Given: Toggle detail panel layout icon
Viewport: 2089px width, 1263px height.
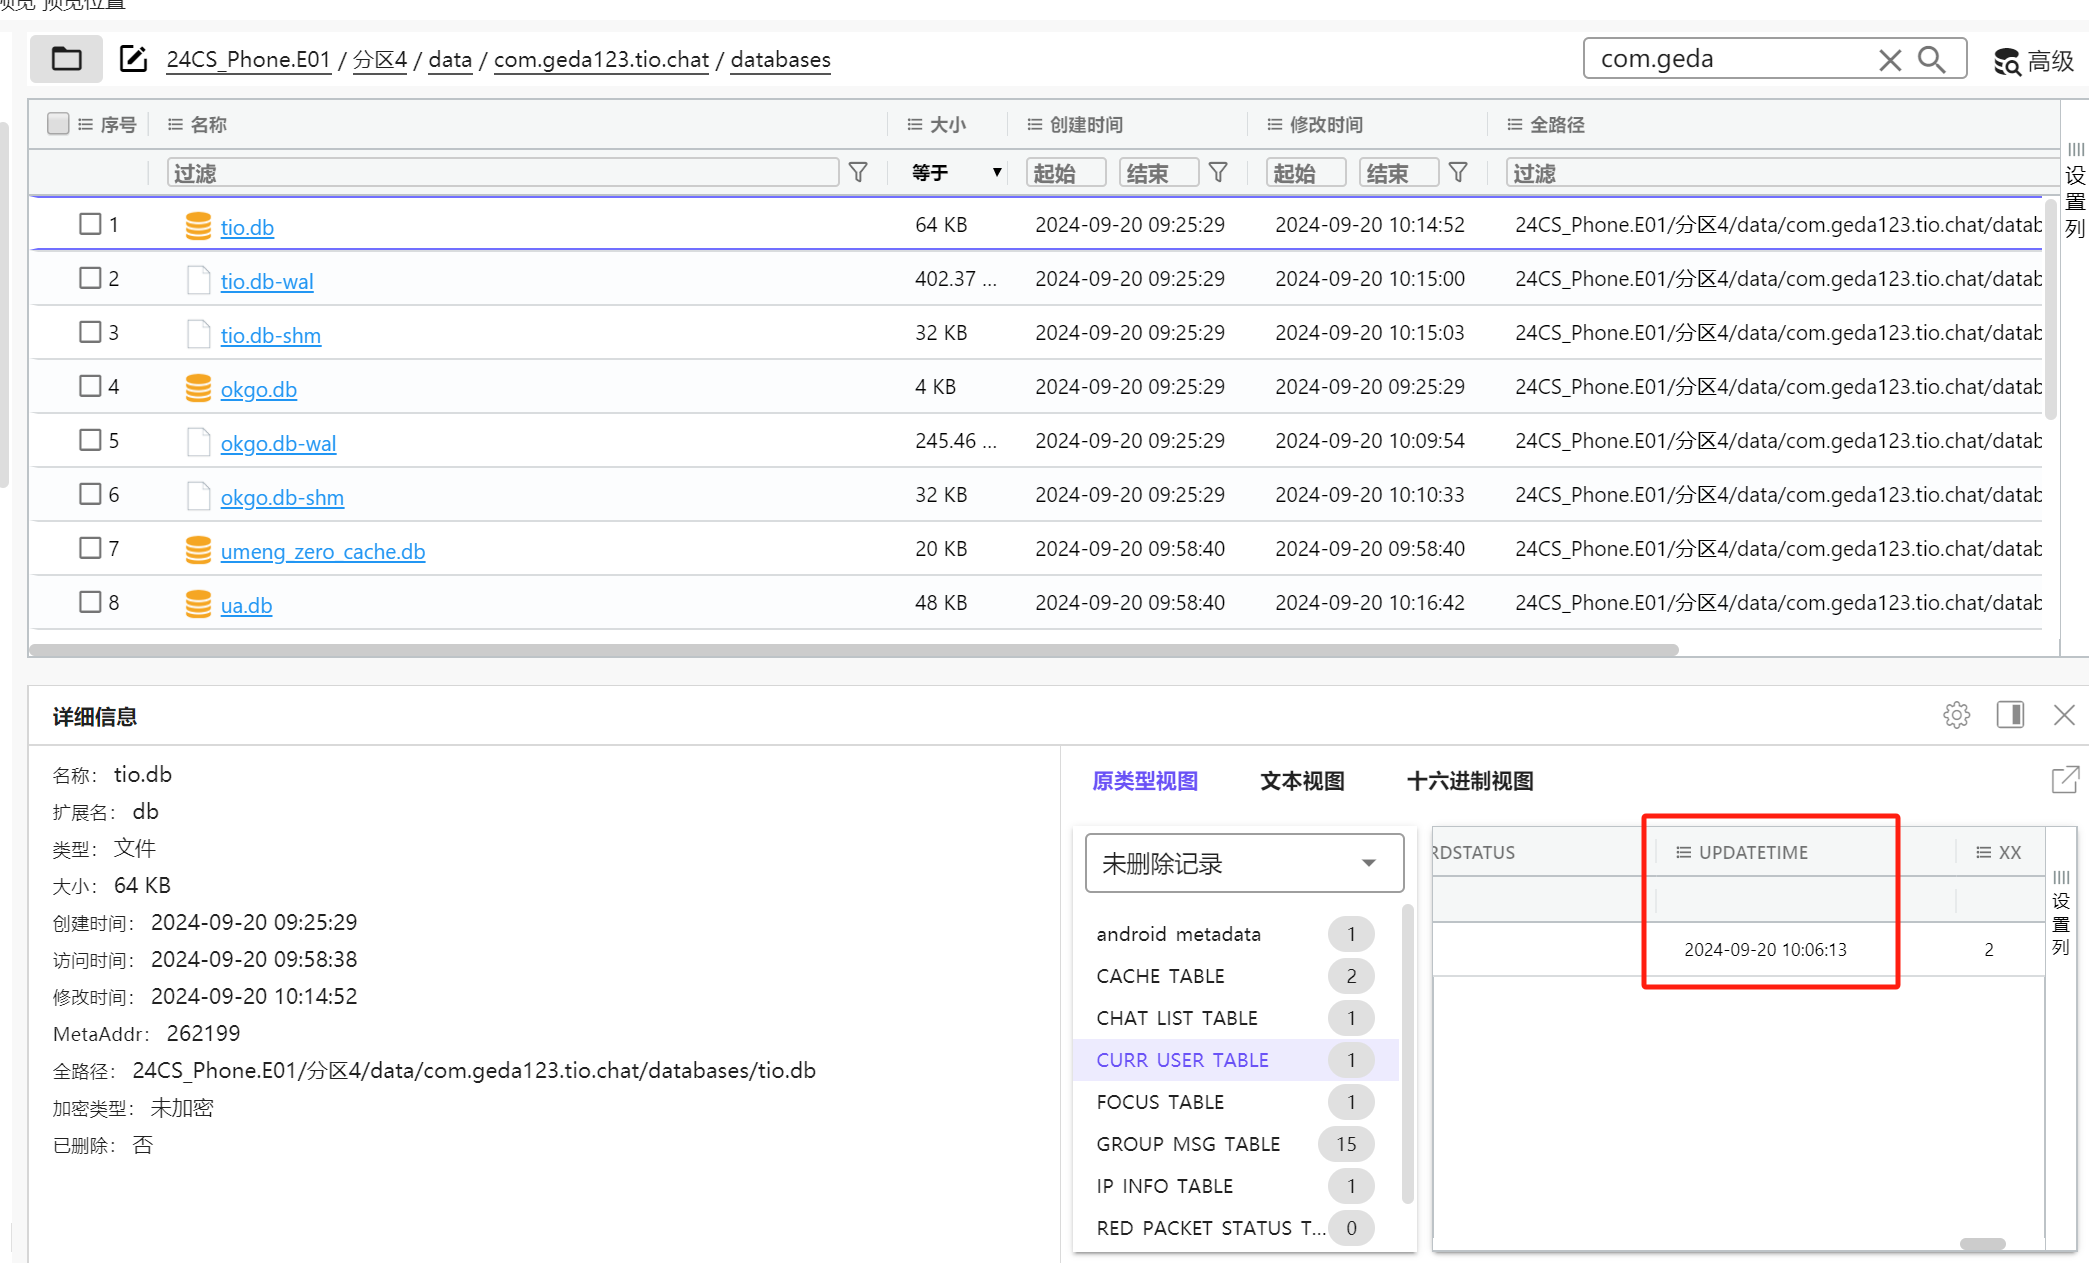Looking at the screenshot, I should pos(2010,715).
